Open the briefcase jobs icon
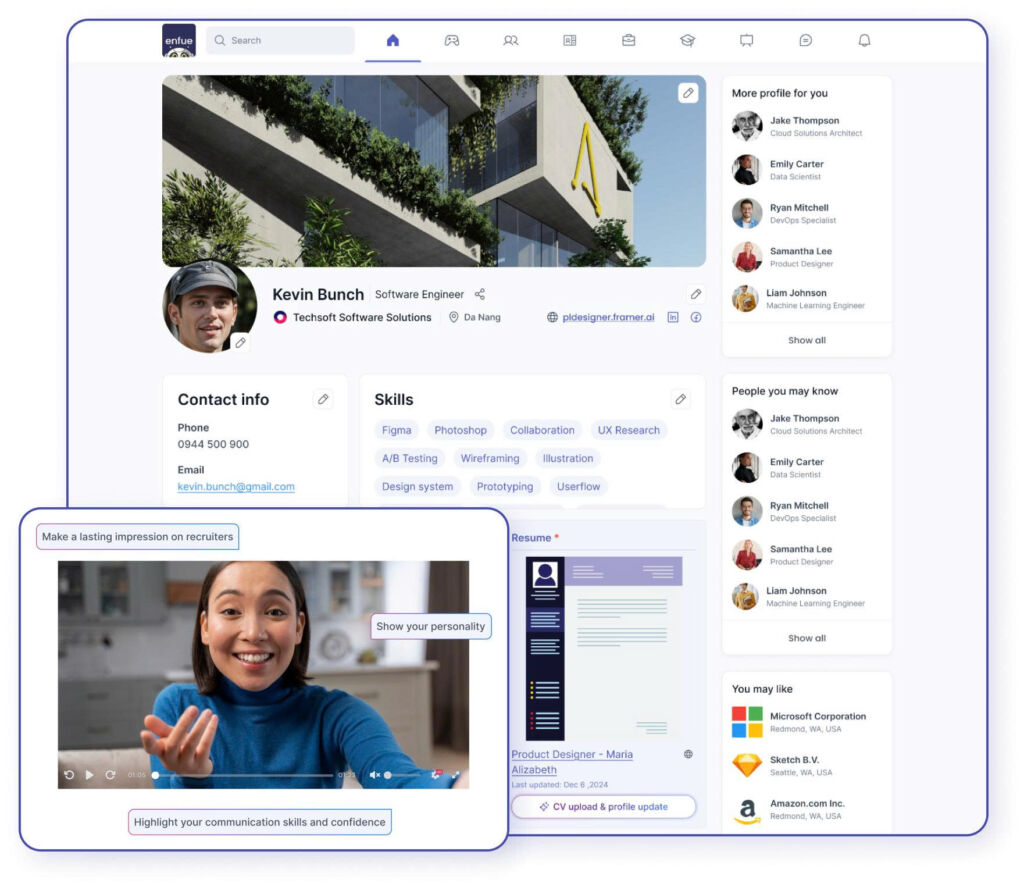Image resolution: width=1024 pixels, height=887 pixels. coord(628,40)
